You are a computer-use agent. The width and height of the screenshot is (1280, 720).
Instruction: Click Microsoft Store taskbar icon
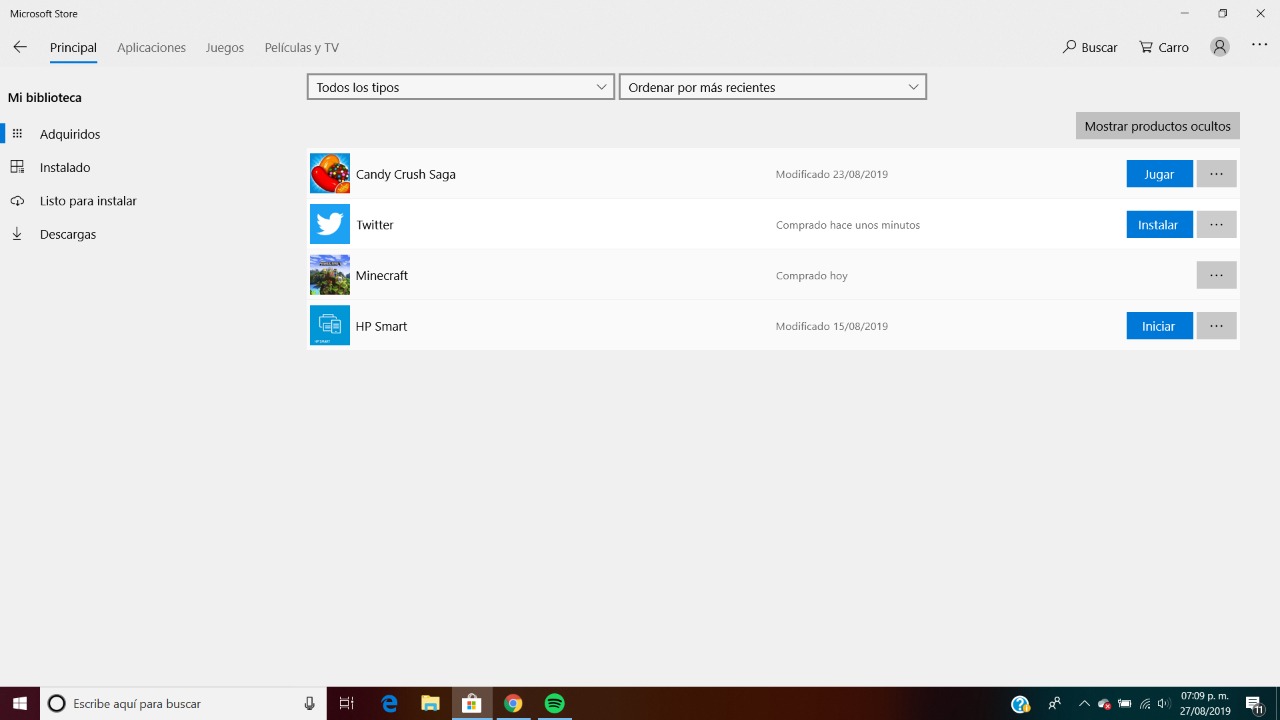[471, 704]
